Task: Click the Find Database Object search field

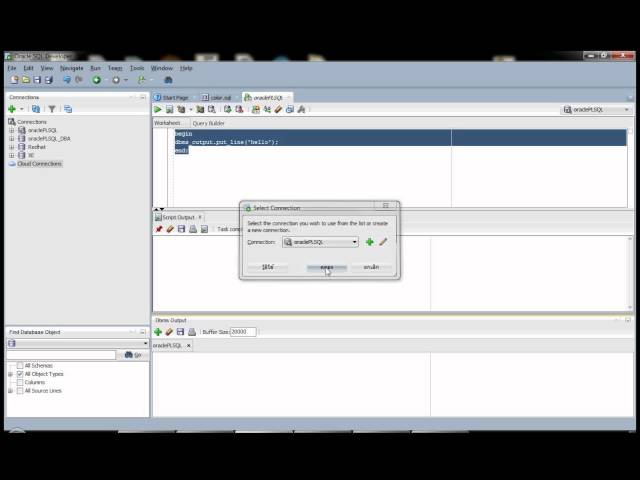Action: click(61, 355)
